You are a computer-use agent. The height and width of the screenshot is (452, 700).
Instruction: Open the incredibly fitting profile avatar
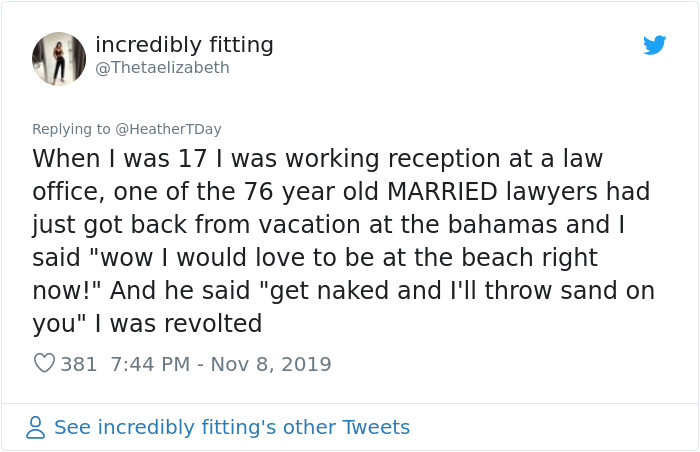59,58
